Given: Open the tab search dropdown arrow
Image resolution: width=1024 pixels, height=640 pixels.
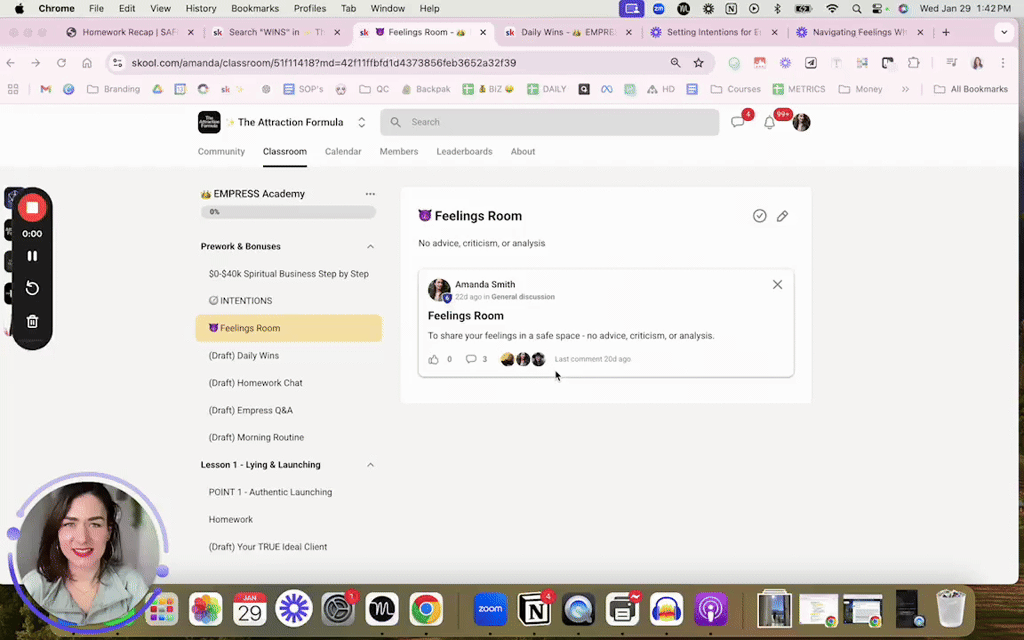Looking at the screenshot, I should (1004, 32).
